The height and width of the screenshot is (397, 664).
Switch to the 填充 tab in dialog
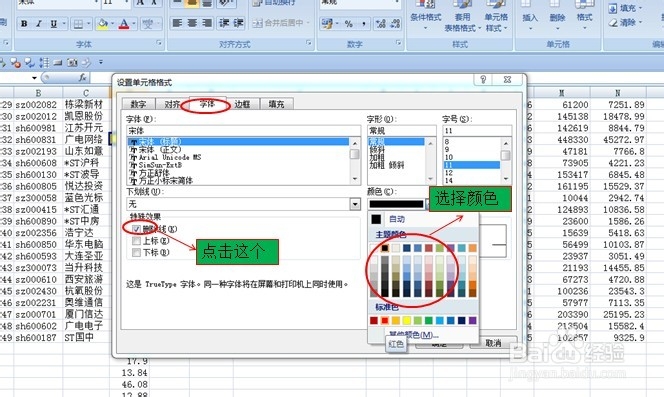point(277,104)
